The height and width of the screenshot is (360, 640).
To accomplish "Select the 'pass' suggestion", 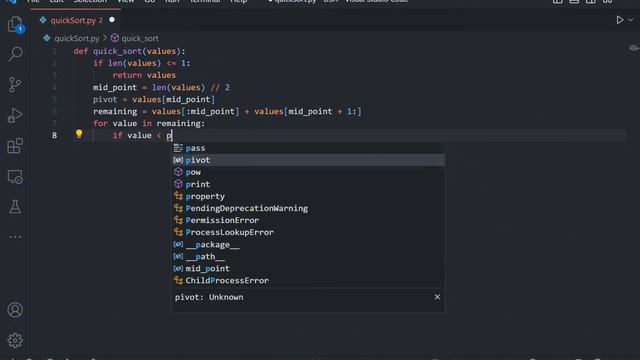I will [308, 148].
